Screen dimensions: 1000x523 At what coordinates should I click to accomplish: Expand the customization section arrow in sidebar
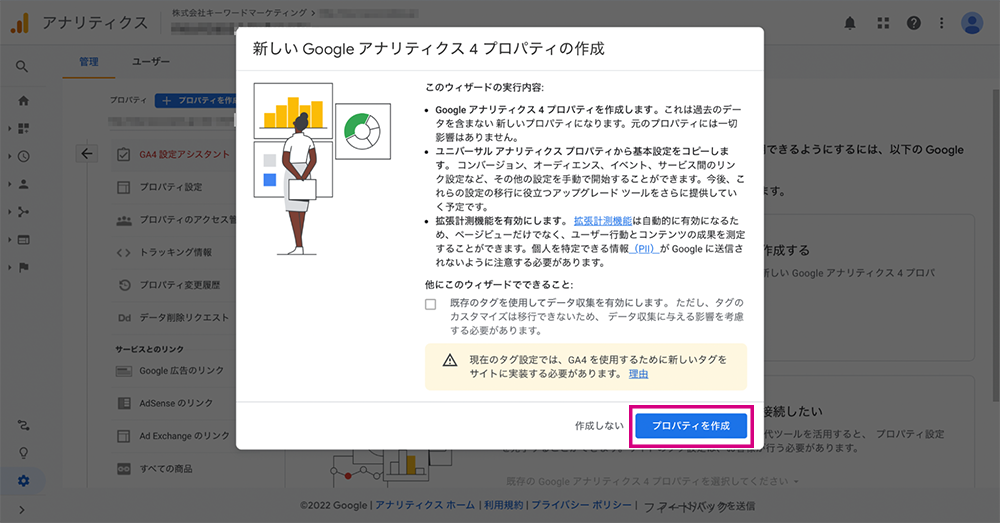(10, 128)
